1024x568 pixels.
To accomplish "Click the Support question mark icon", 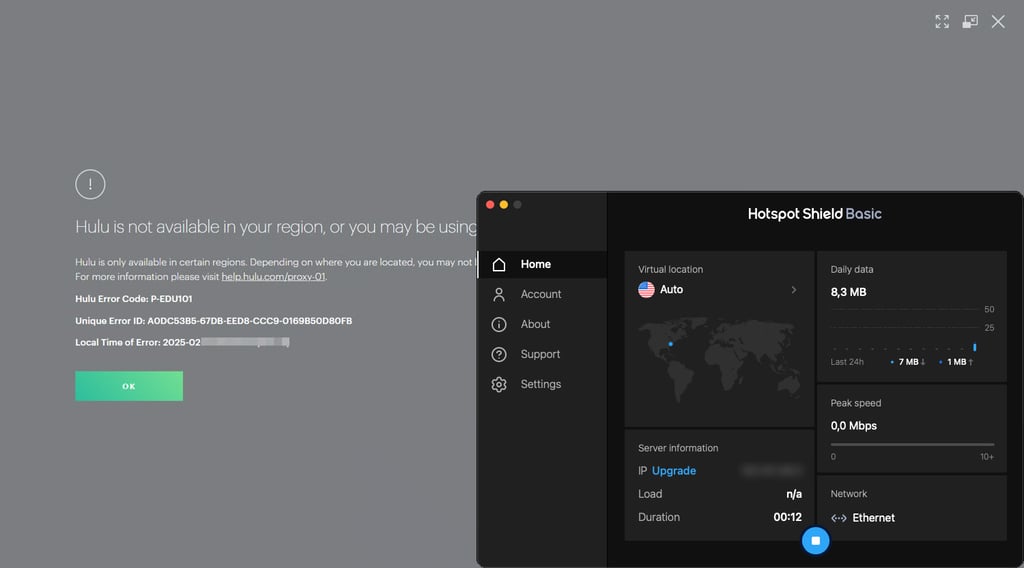I will [x=499, y=355].
